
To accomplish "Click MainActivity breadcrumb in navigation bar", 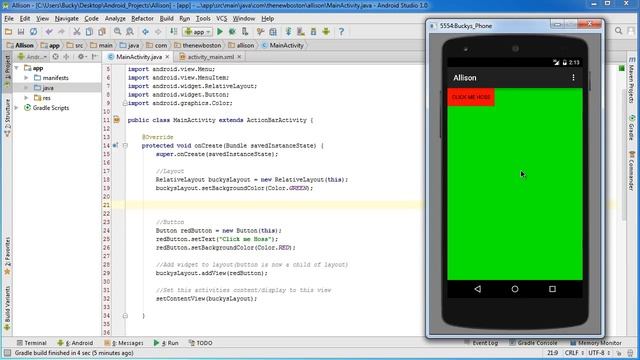I will coord(283,45).
